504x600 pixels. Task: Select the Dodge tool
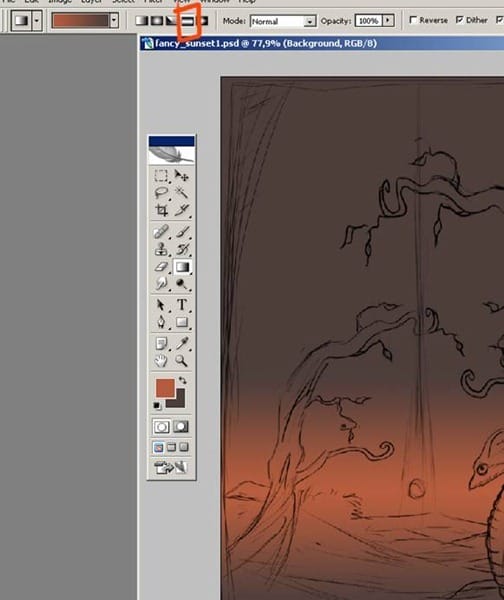point(181,284)
